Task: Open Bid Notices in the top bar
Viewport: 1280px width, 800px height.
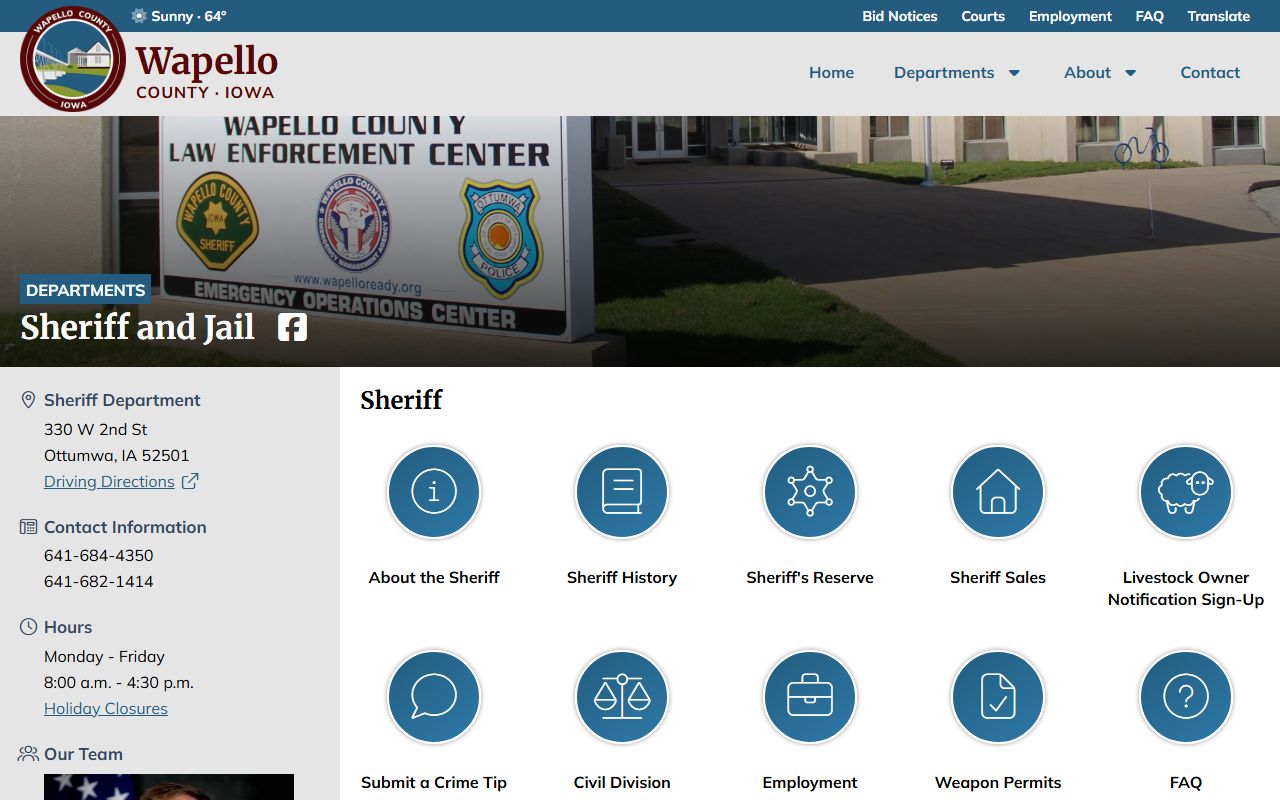Action: pos(900,16)
